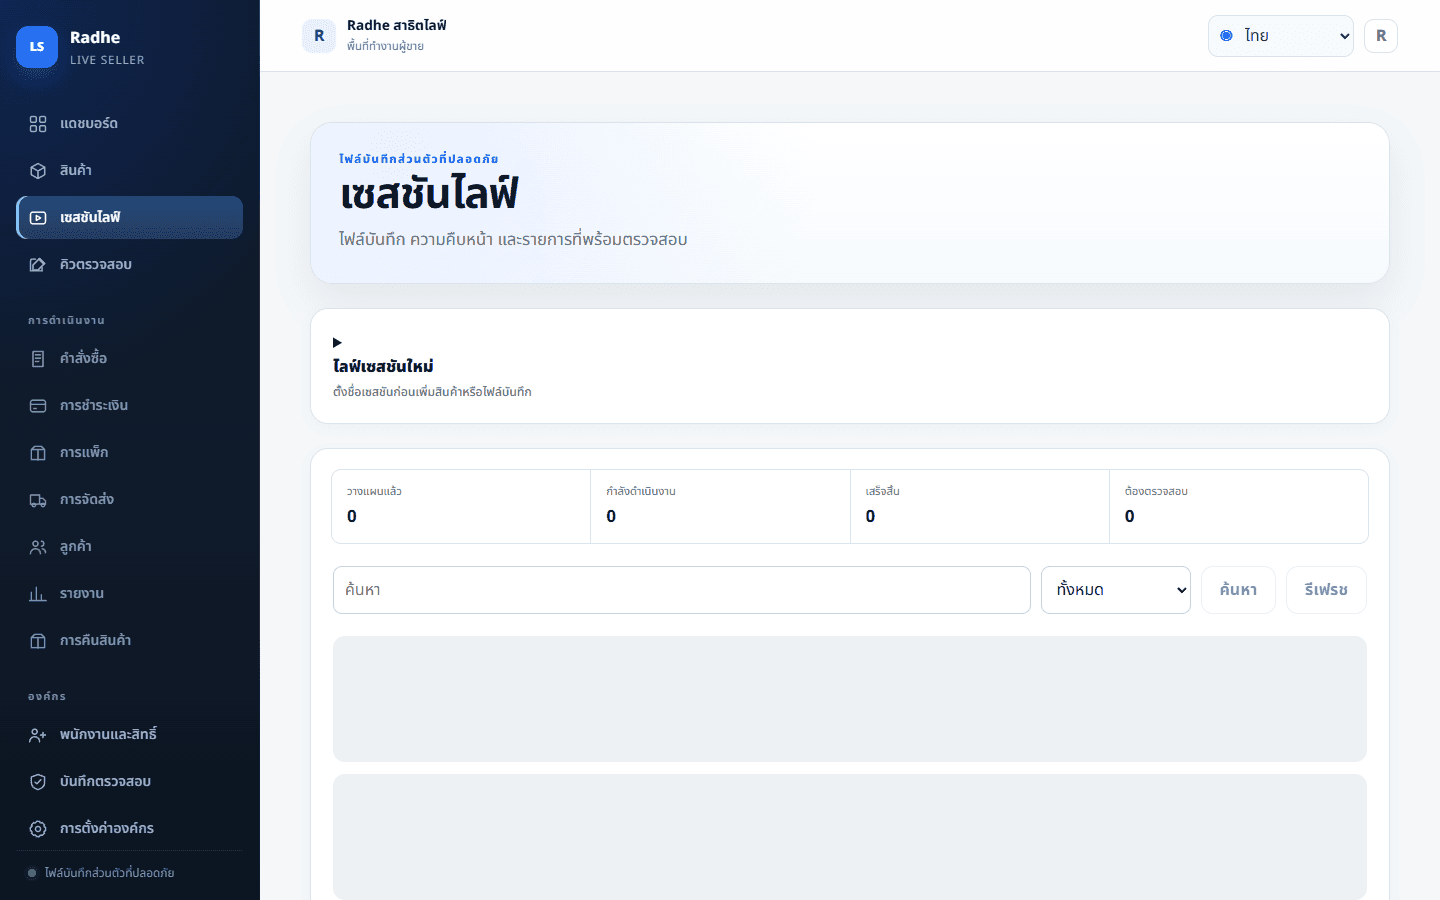Open สินค้า in the sidebar
The height and width of the screenshot is (900, 1440).
130,171
